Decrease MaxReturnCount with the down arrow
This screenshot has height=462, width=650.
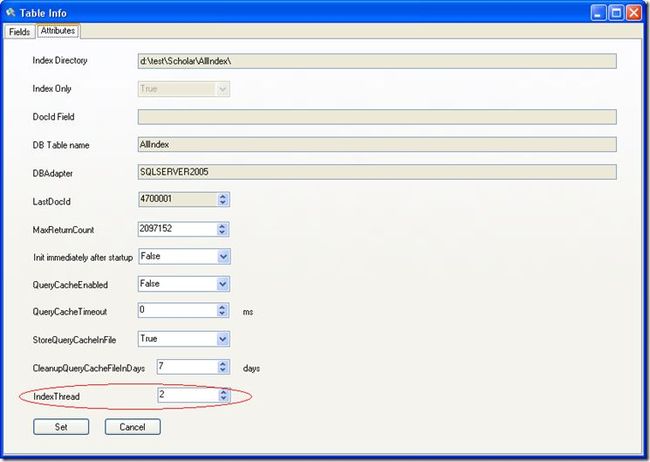tap(222, 232)
